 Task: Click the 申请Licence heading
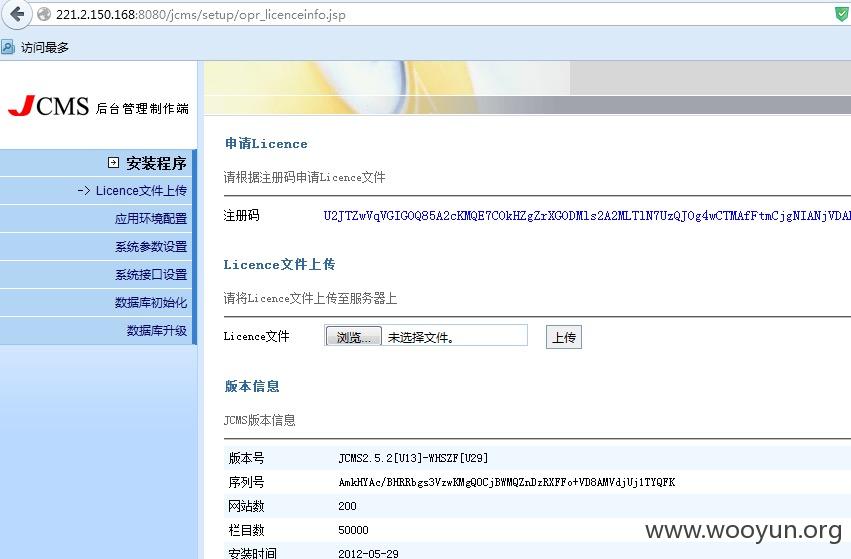tap(266, 144)
